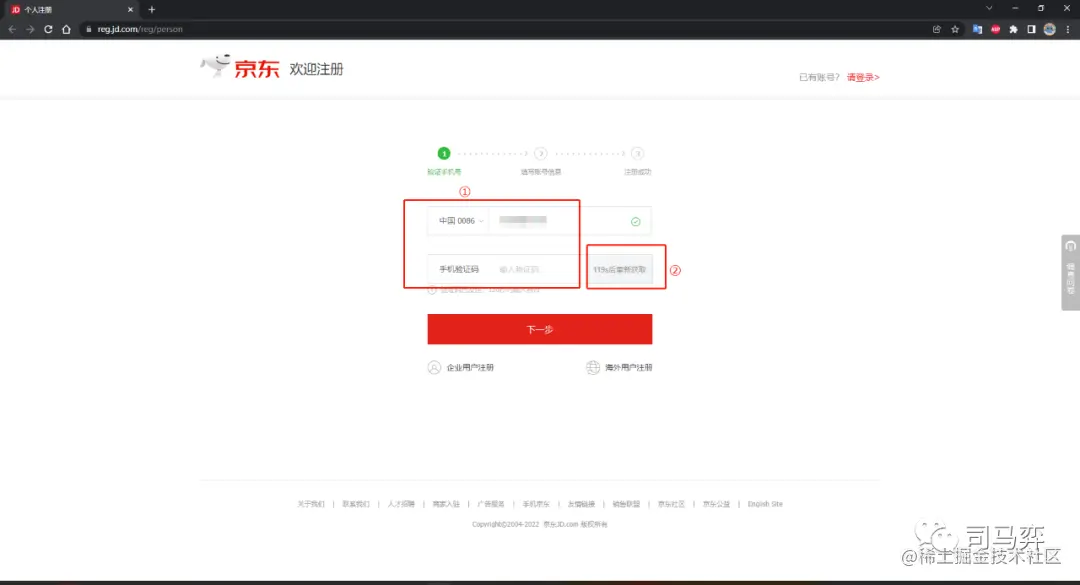Screen dimensions: 1080x585
Task: Click the 销售联盟 footer link
Action: (626, 504)
